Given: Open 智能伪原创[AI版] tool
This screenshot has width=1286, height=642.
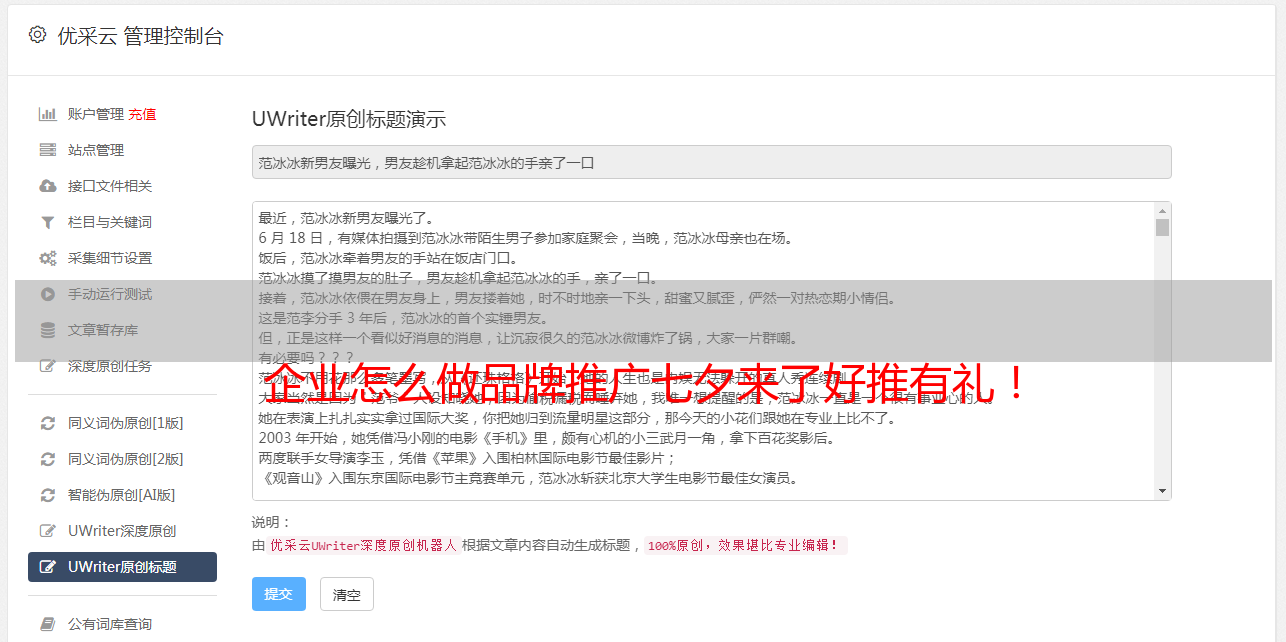Looking at the screenshot, I should (x=122, y=495).
